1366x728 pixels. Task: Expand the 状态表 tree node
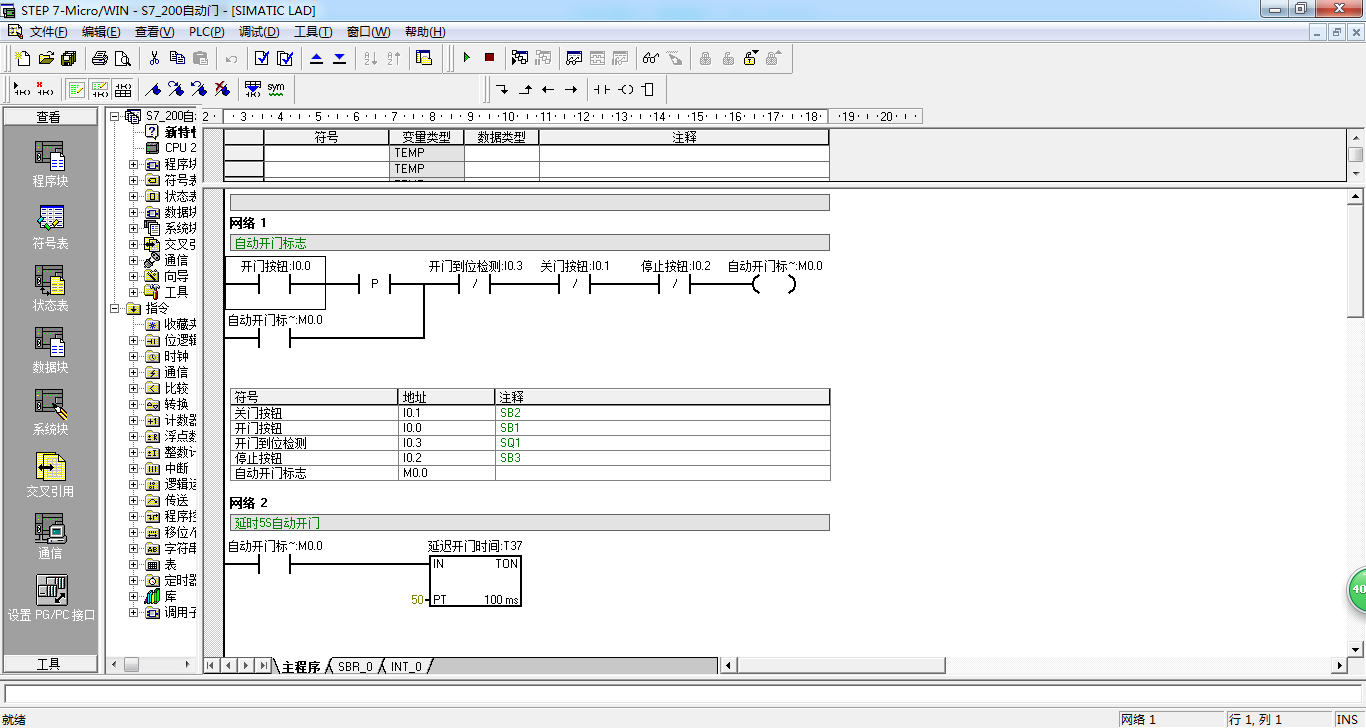(x=134, y=196)
